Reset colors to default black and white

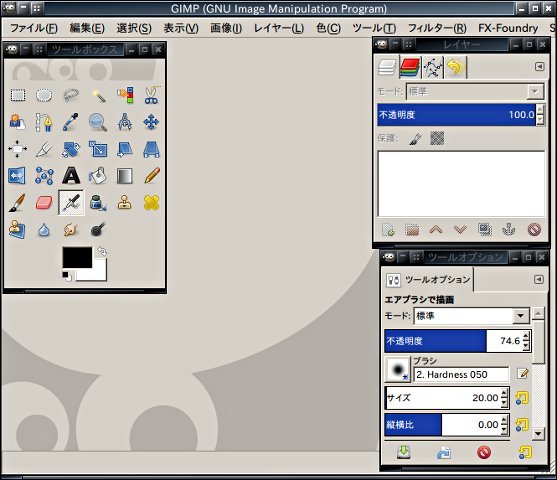tap(66, 276)
